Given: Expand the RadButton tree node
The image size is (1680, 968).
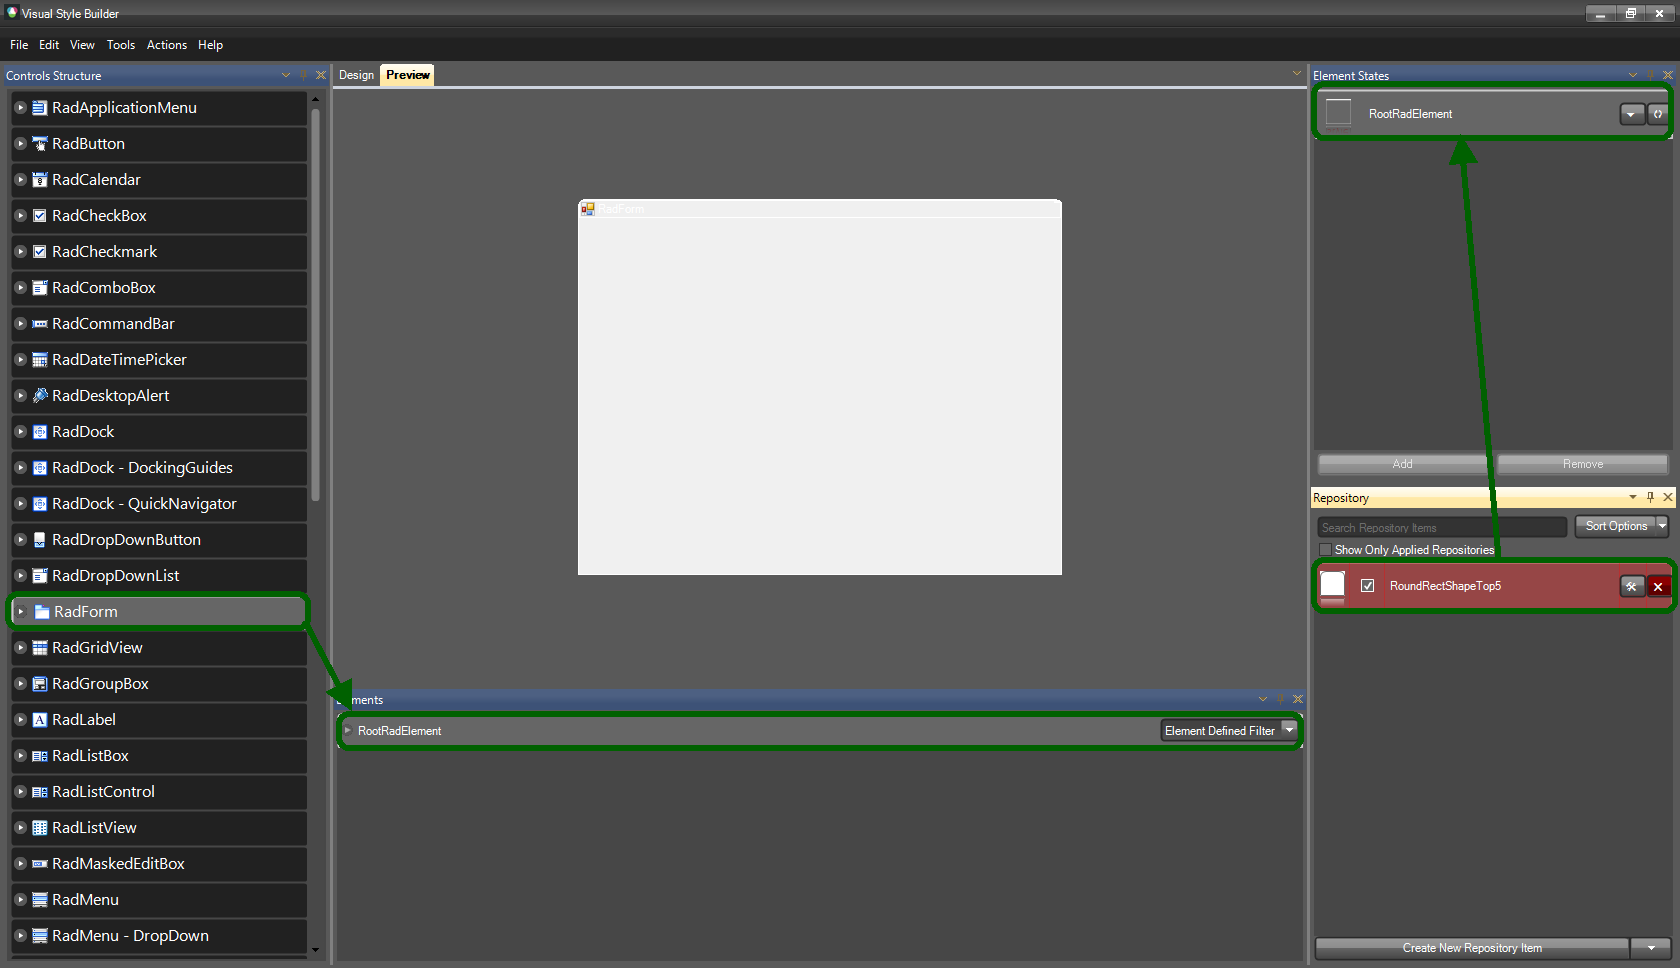Looking at the screenshot, I should pos(20,144).
